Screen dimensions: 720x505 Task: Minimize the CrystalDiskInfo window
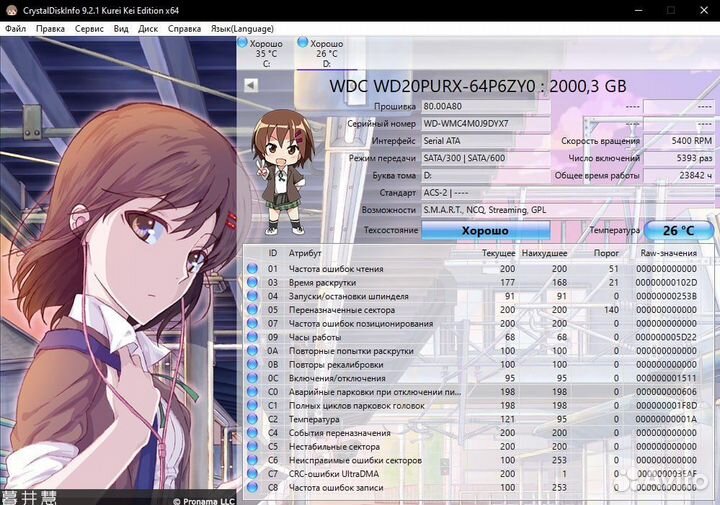tap(639, 10)
